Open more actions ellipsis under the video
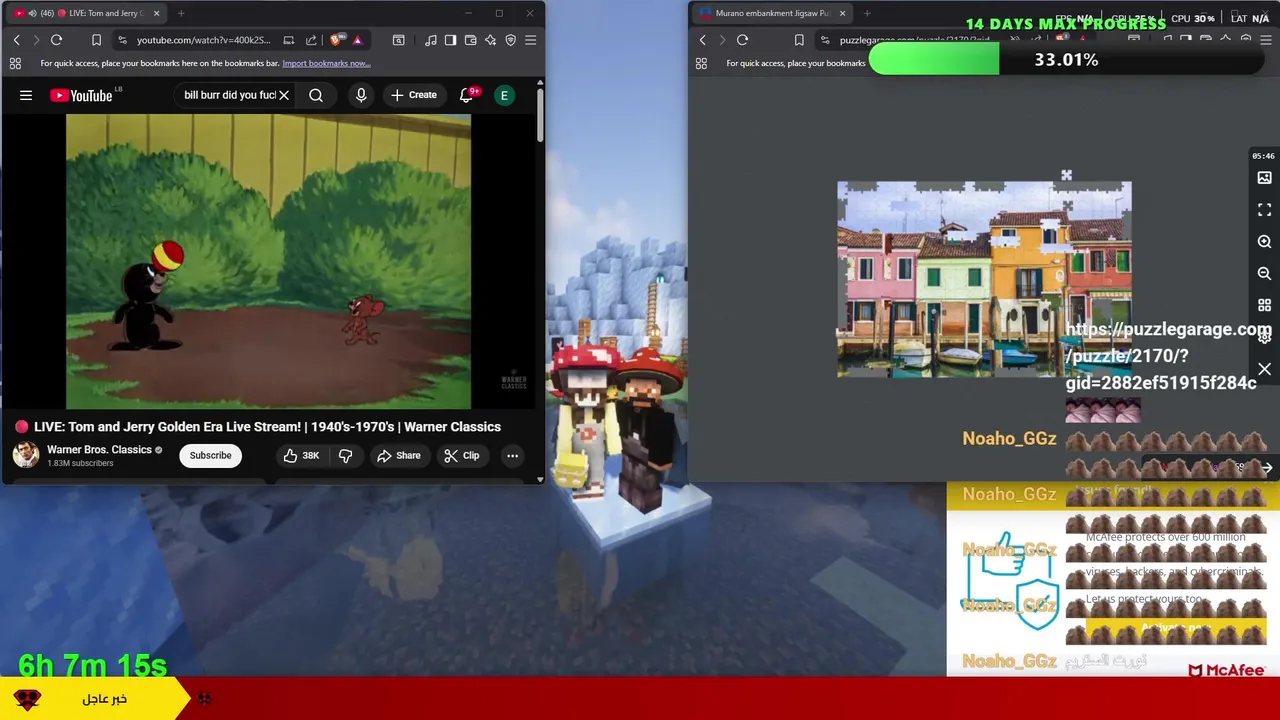 (512, 456)
